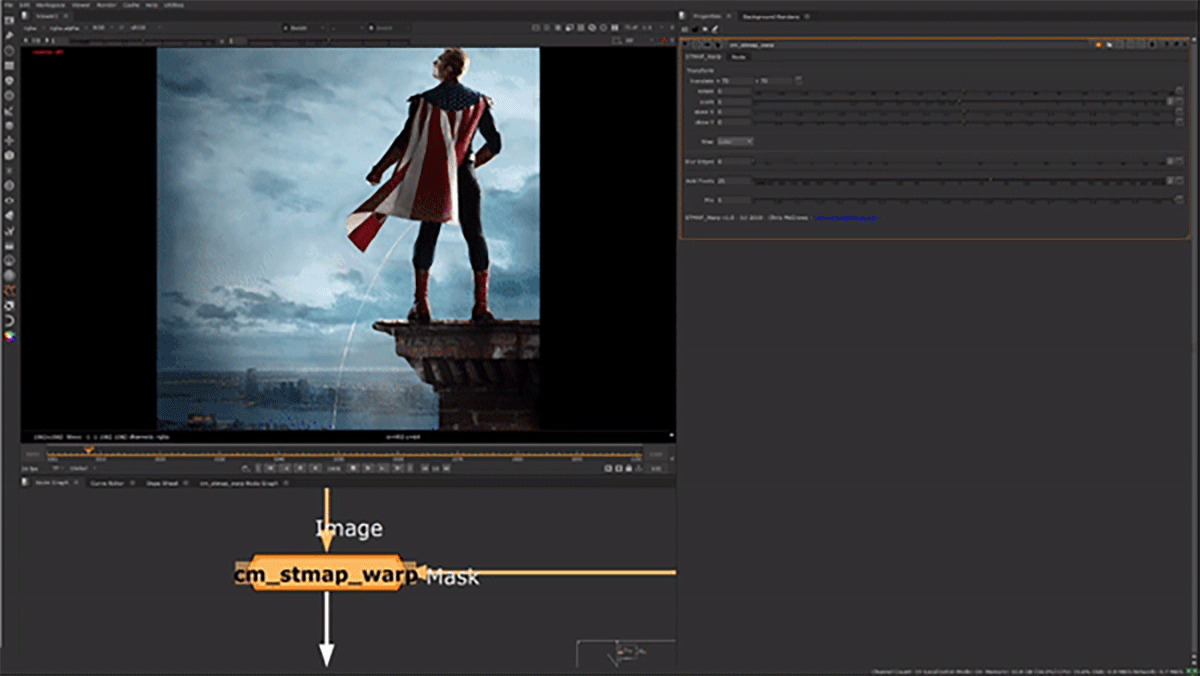Screen dimensions: 1200x676
Task: Click the translate x value field
Action: [x=735, y=80]
